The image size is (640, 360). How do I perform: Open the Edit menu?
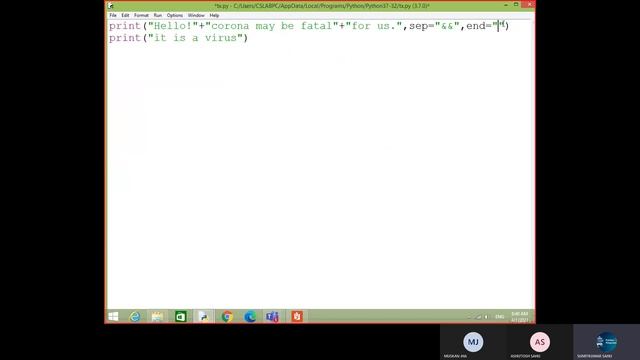click(125, 16)
